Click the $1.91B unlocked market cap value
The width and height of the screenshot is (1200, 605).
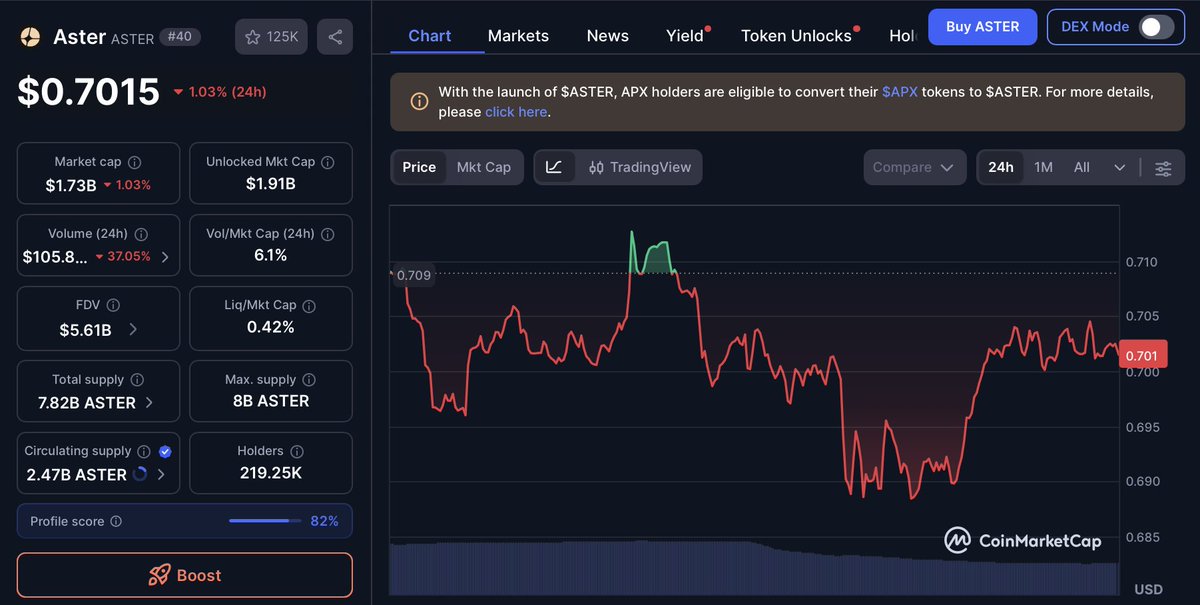271,184
